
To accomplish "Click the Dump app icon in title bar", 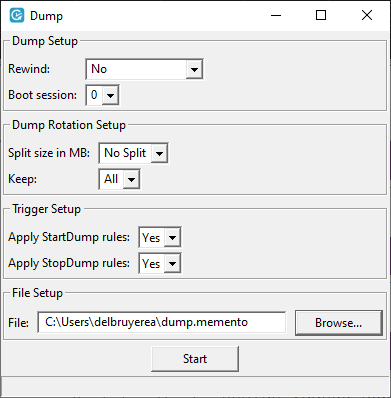I will pos(17,15).
